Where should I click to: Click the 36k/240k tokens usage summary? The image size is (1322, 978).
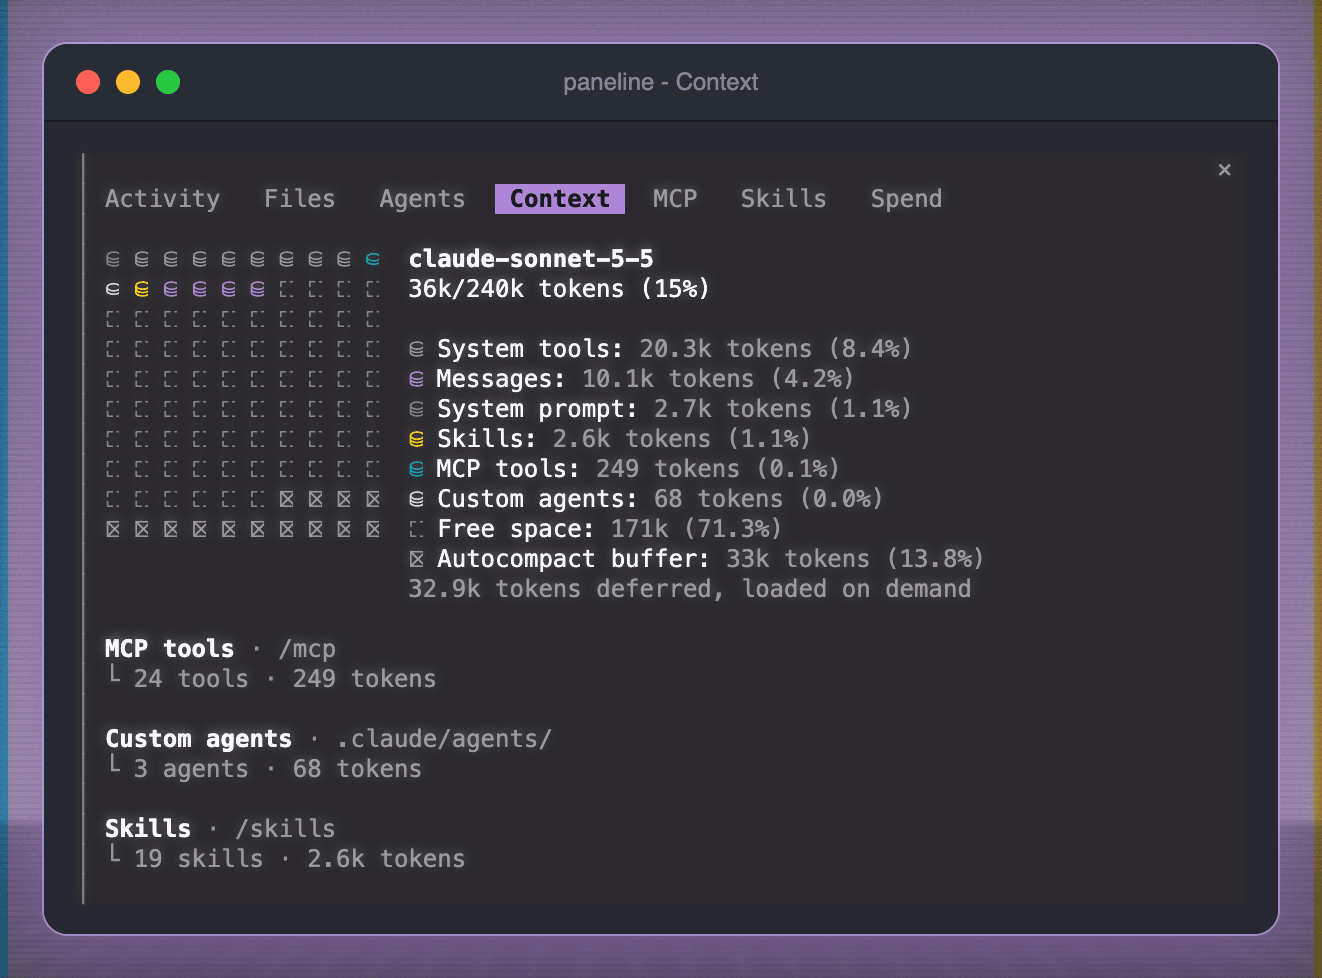559,289
